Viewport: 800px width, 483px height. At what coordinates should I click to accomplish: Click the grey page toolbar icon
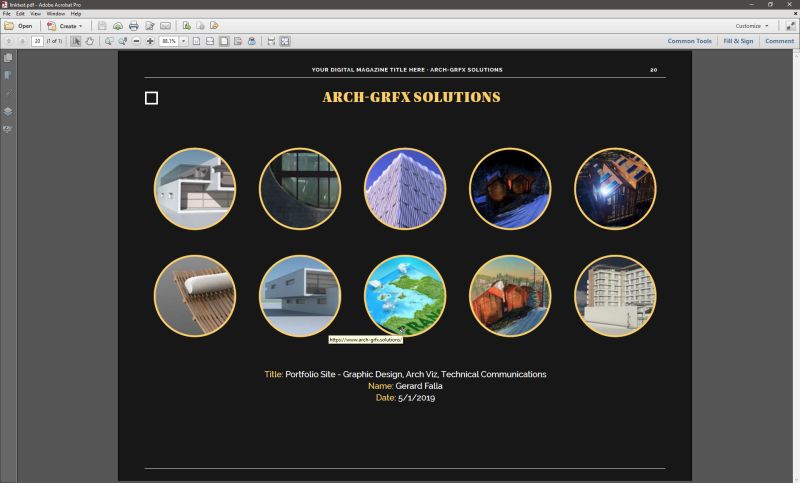pos(201,26)
